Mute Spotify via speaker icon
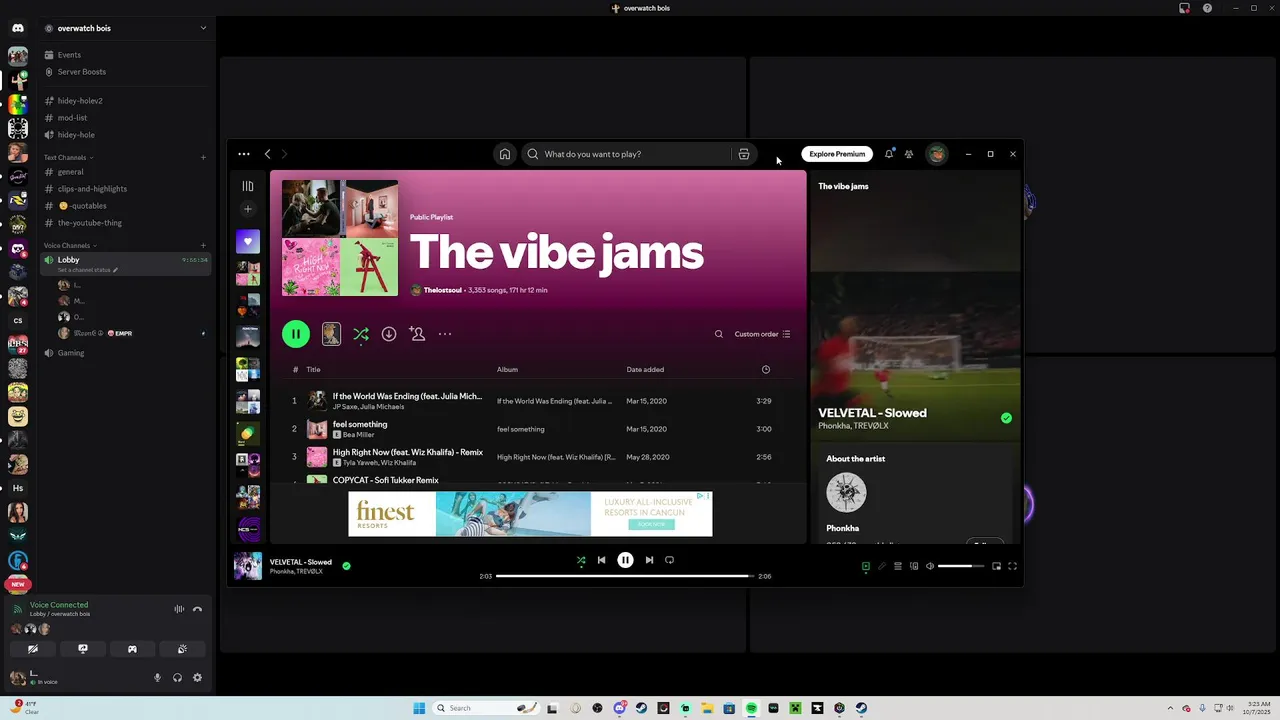Viewport: 1280px width, 720px height. point(929,566)
